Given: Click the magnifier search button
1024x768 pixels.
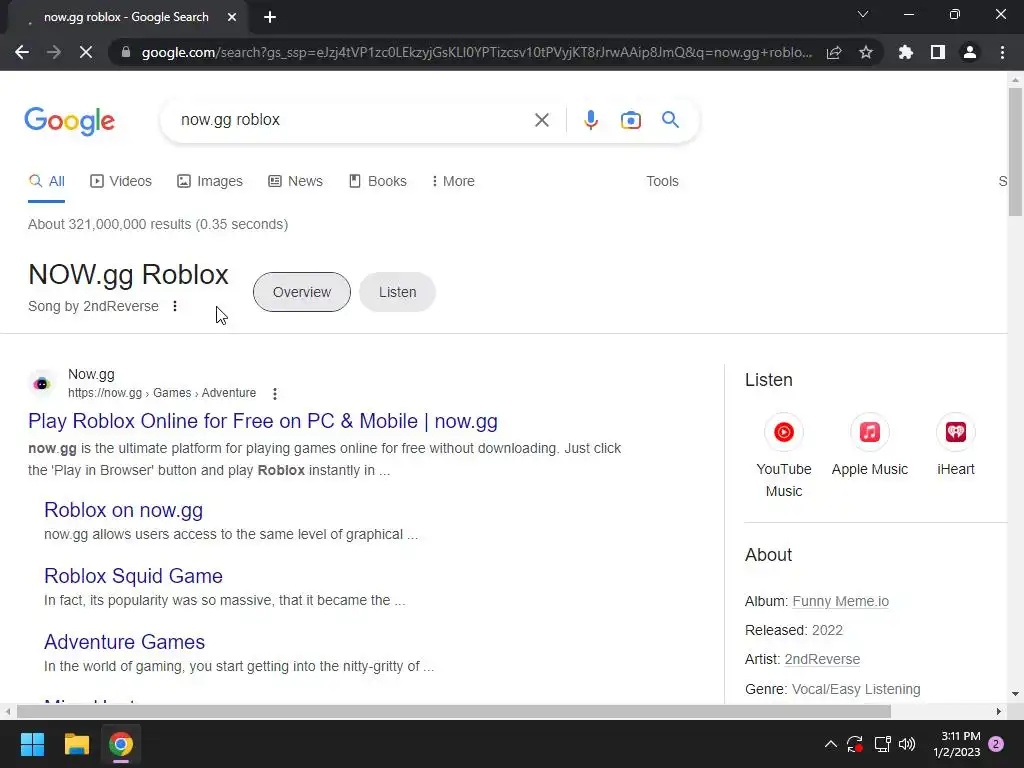Looking at the screenshot, I should pos(670,120).
